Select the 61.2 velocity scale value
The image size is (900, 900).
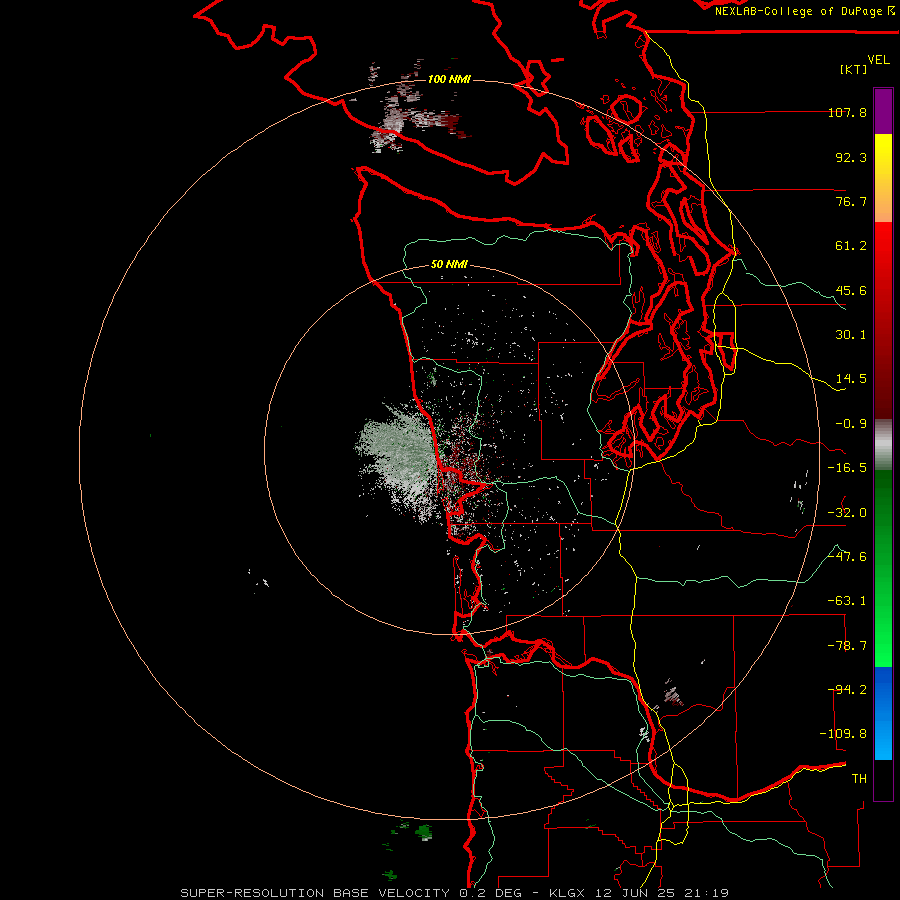851,246
